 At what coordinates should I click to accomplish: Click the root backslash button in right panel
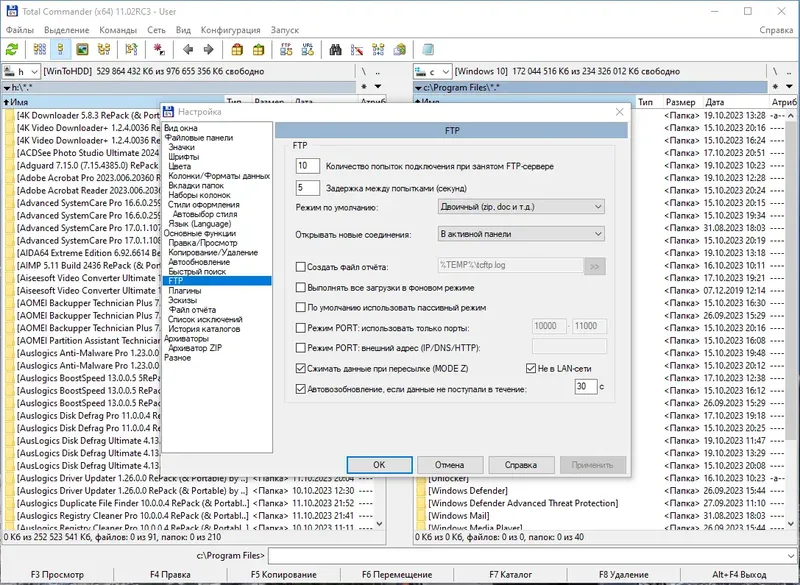(775, 71)
